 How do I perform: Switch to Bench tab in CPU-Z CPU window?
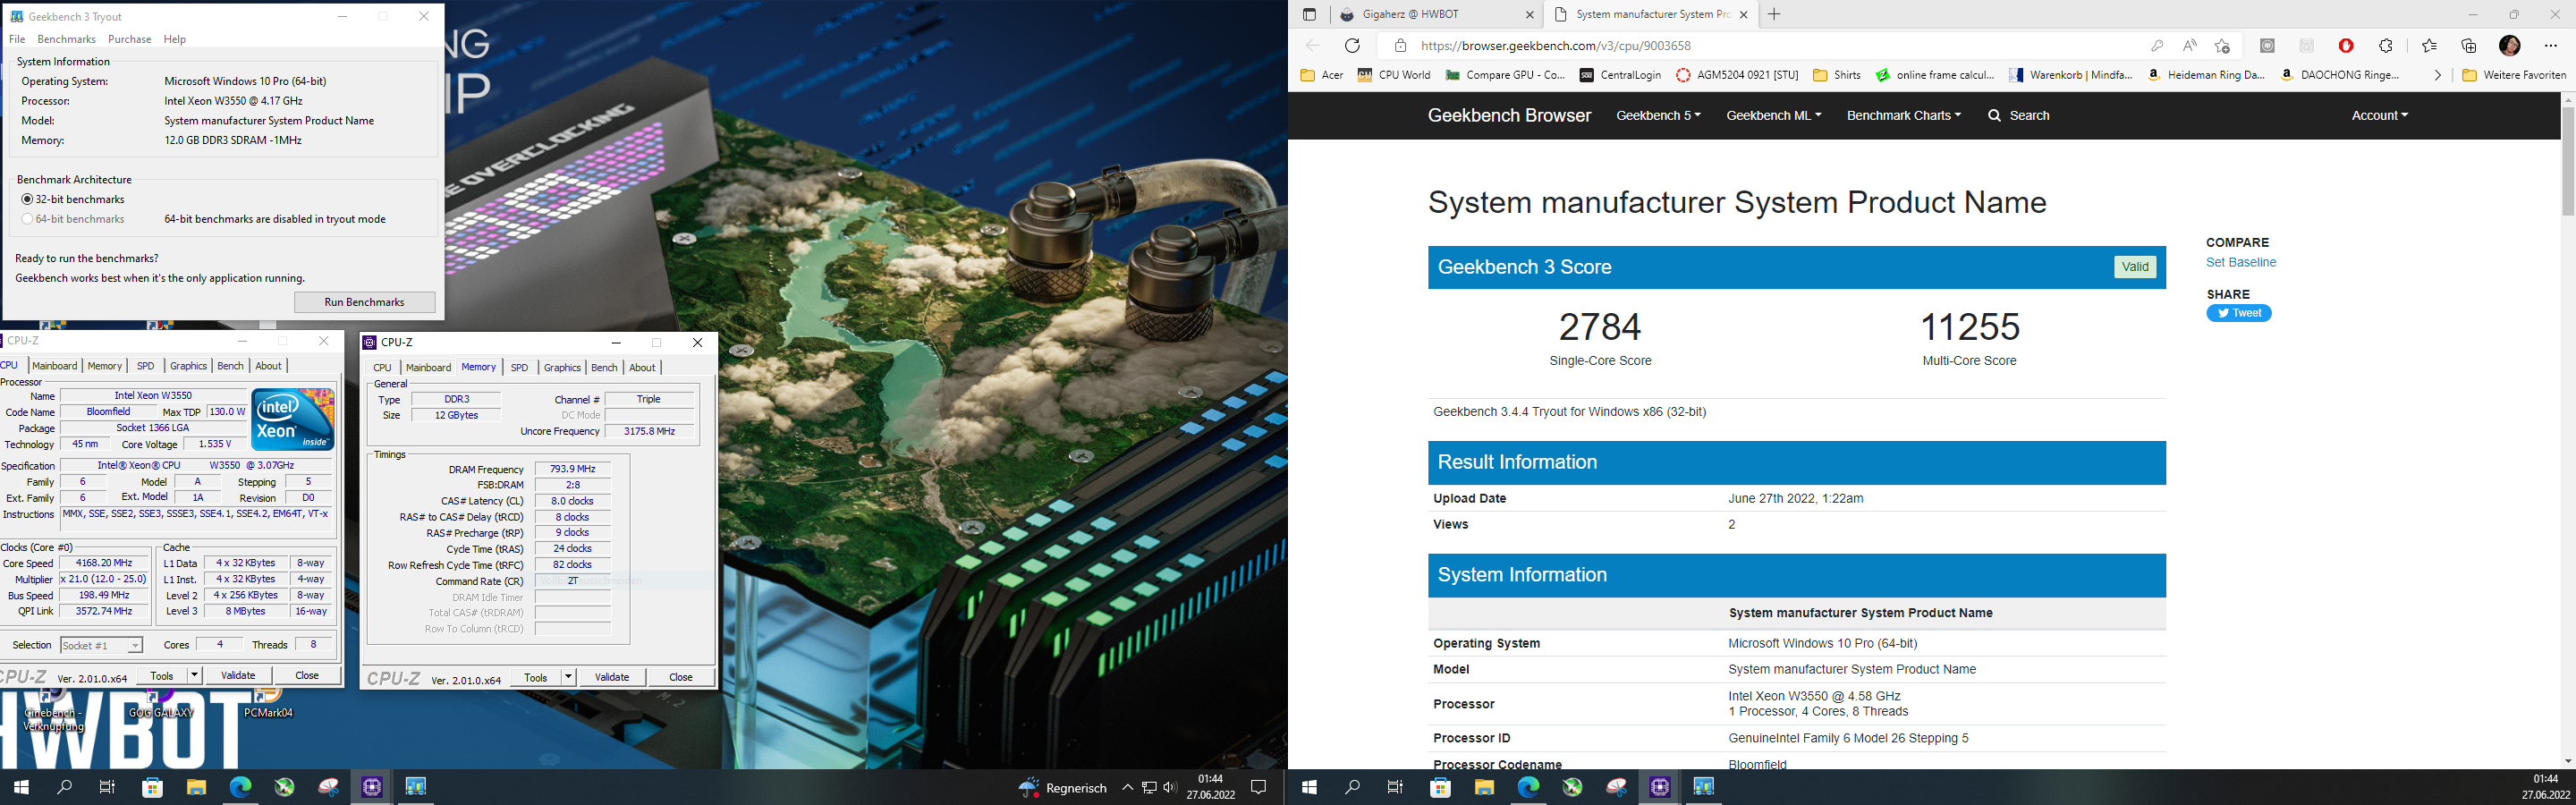point(230,366)
